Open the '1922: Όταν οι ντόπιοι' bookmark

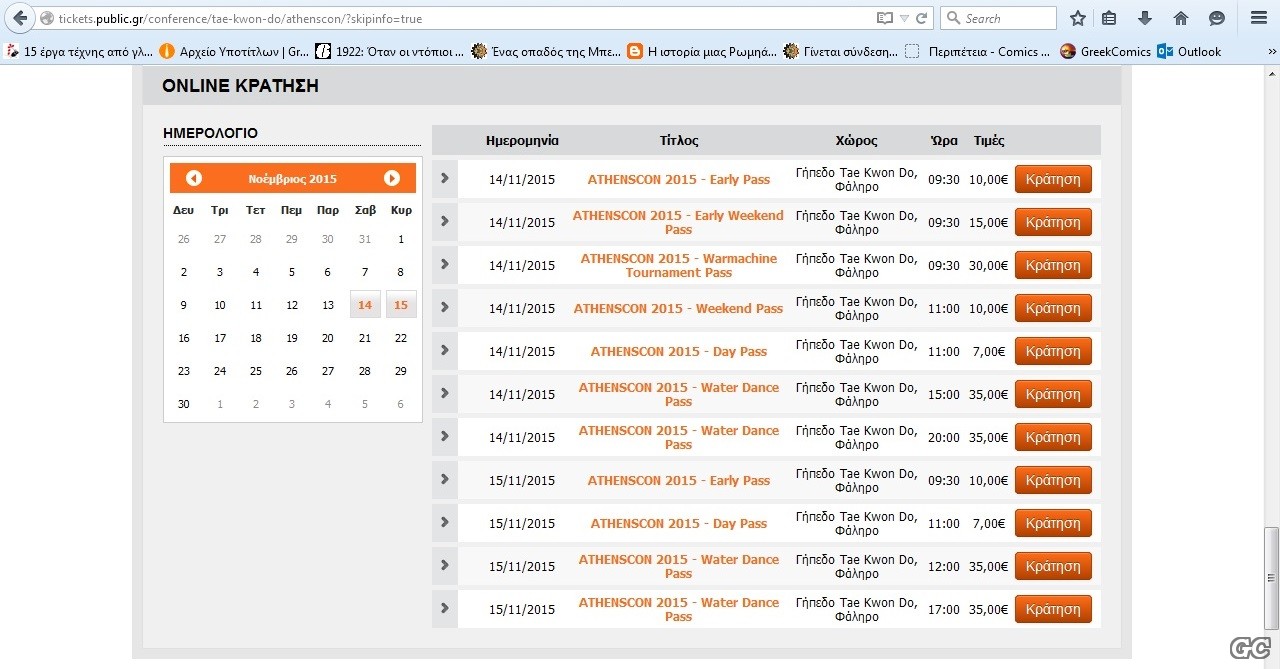click(x=390, y=51)
